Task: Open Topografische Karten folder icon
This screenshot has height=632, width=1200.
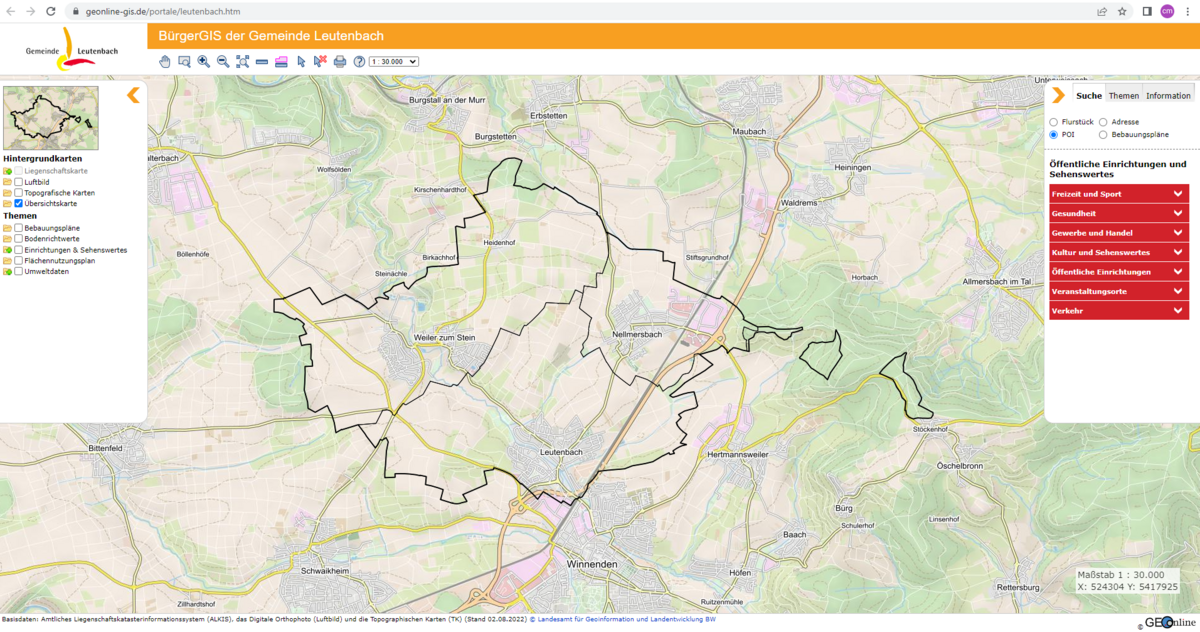Action: (7, 193)
